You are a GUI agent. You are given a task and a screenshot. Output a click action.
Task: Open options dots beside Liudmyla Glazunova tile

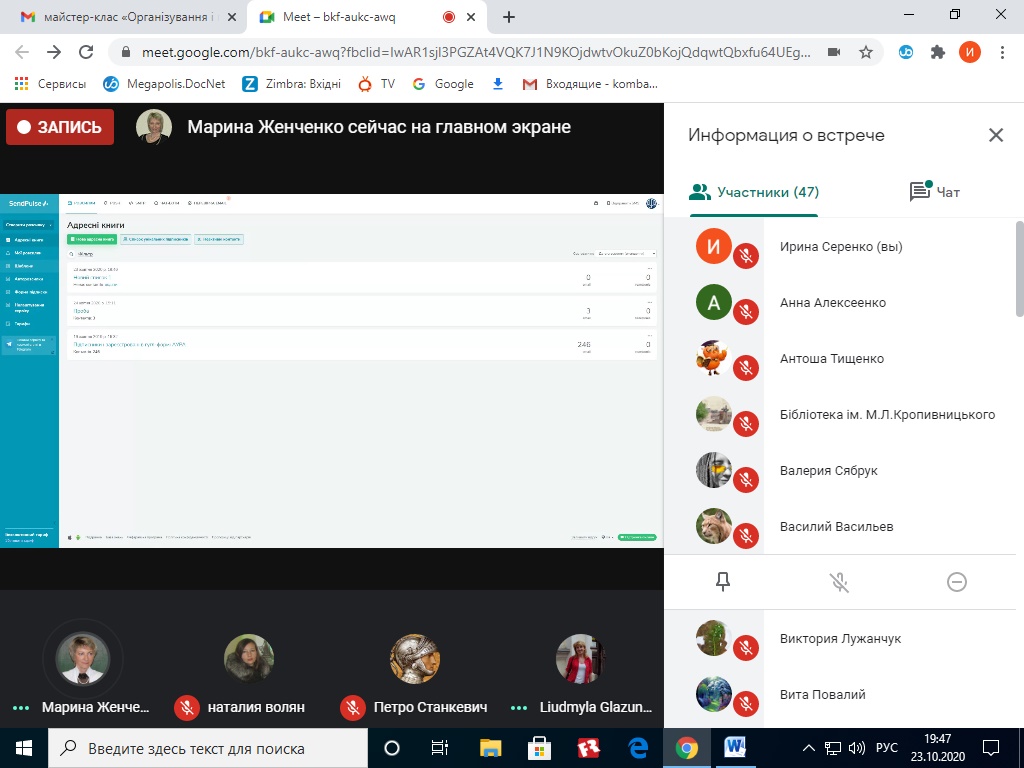pos(520,708)
